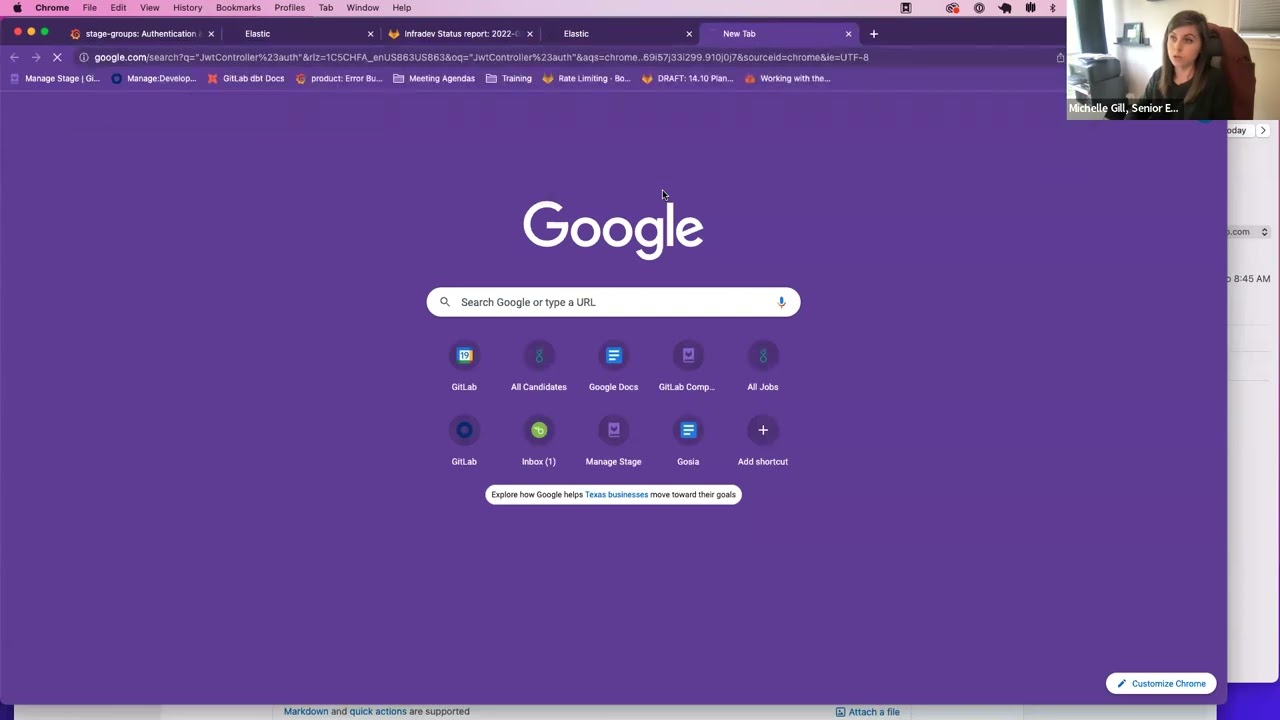
Task: Switch to the second Elastic tab
Action: 620,34
